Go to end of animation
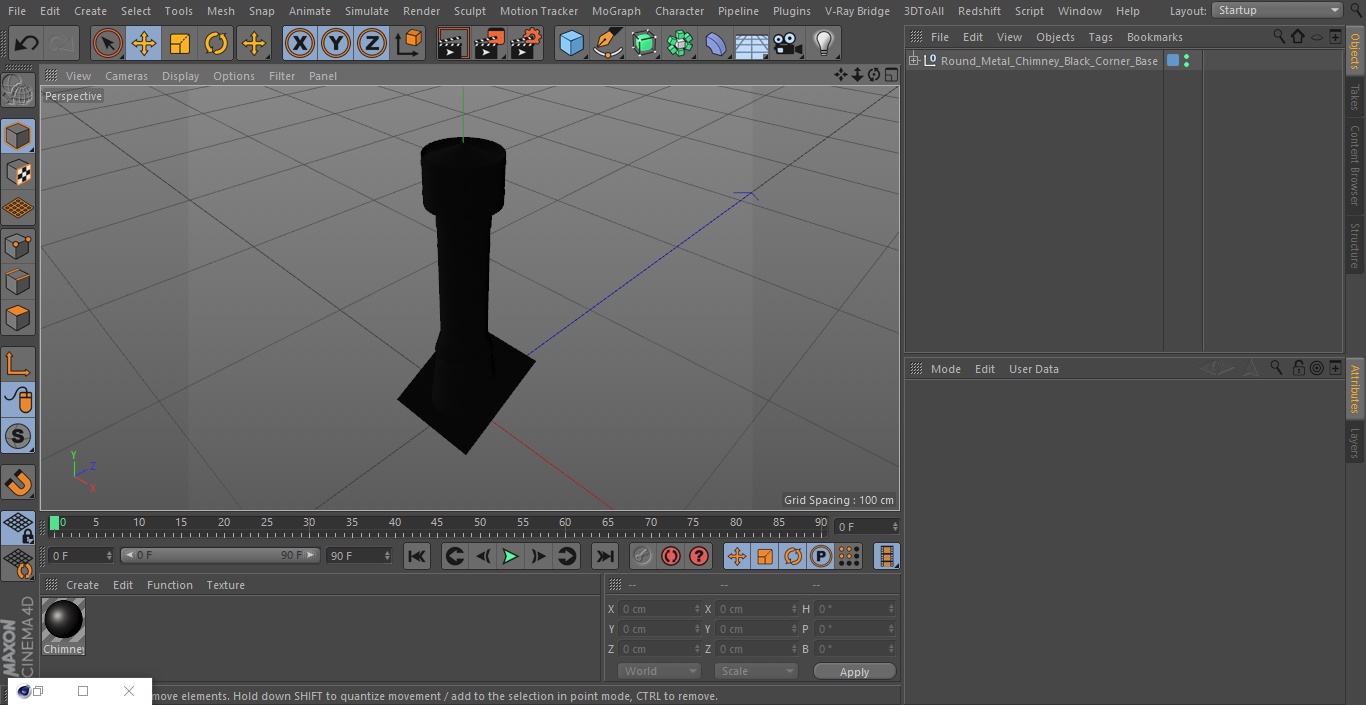 (605, 556)
